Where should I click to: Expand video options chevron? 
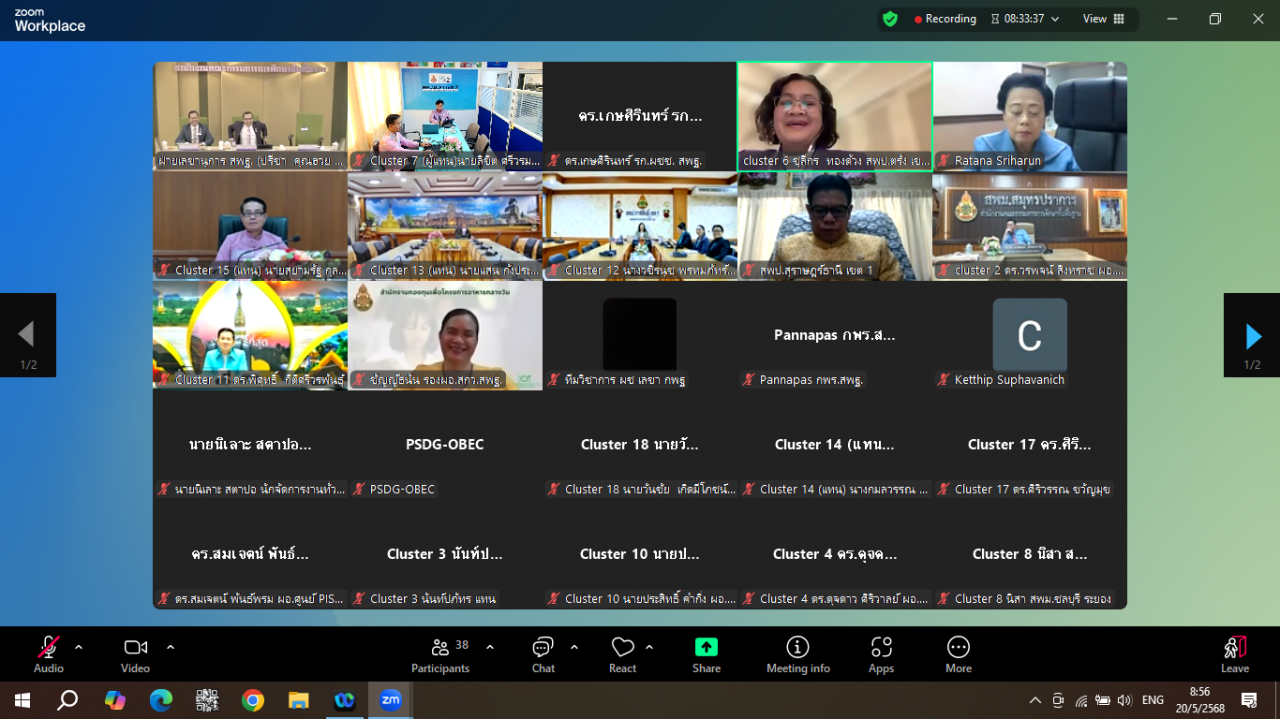[170, 646]
